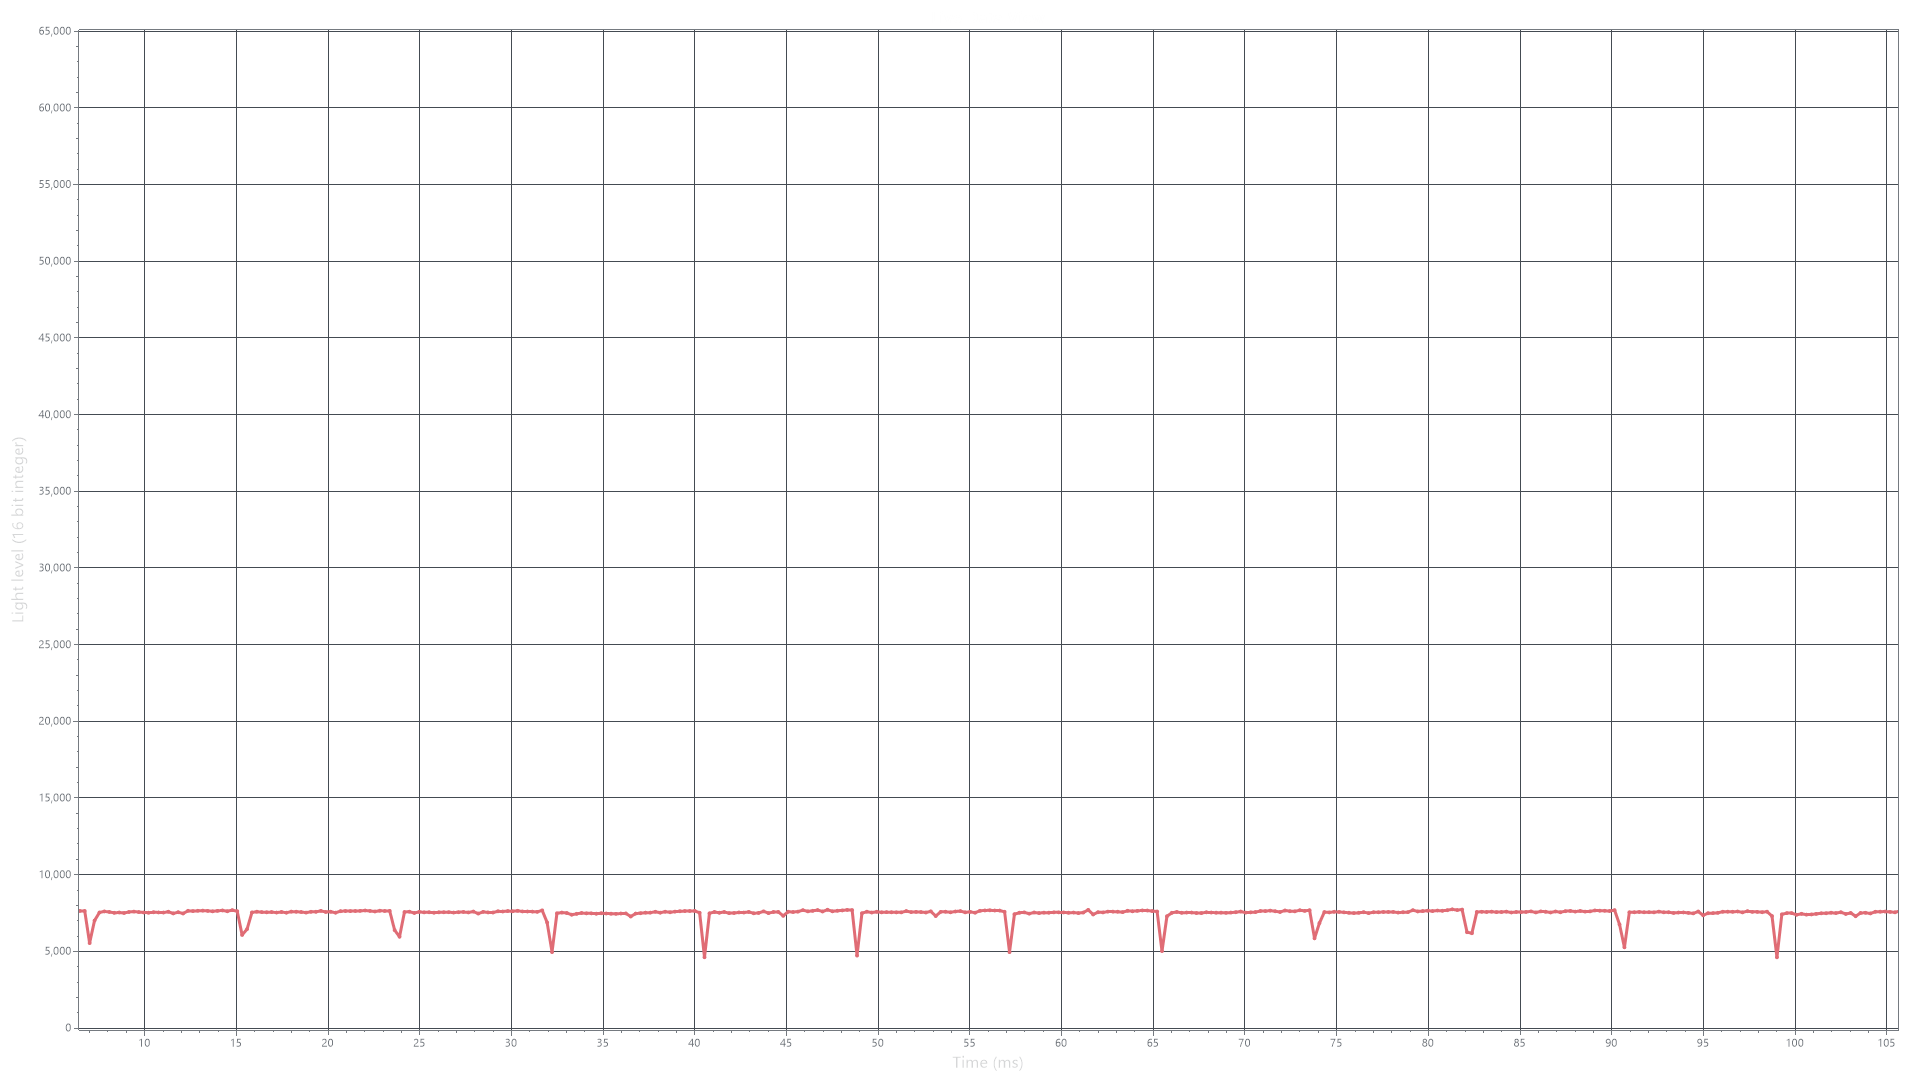This screenshot has height=1080, width=1920.
Task: Click the 5,000 y-axis tick label
Action: click(57, 951)
